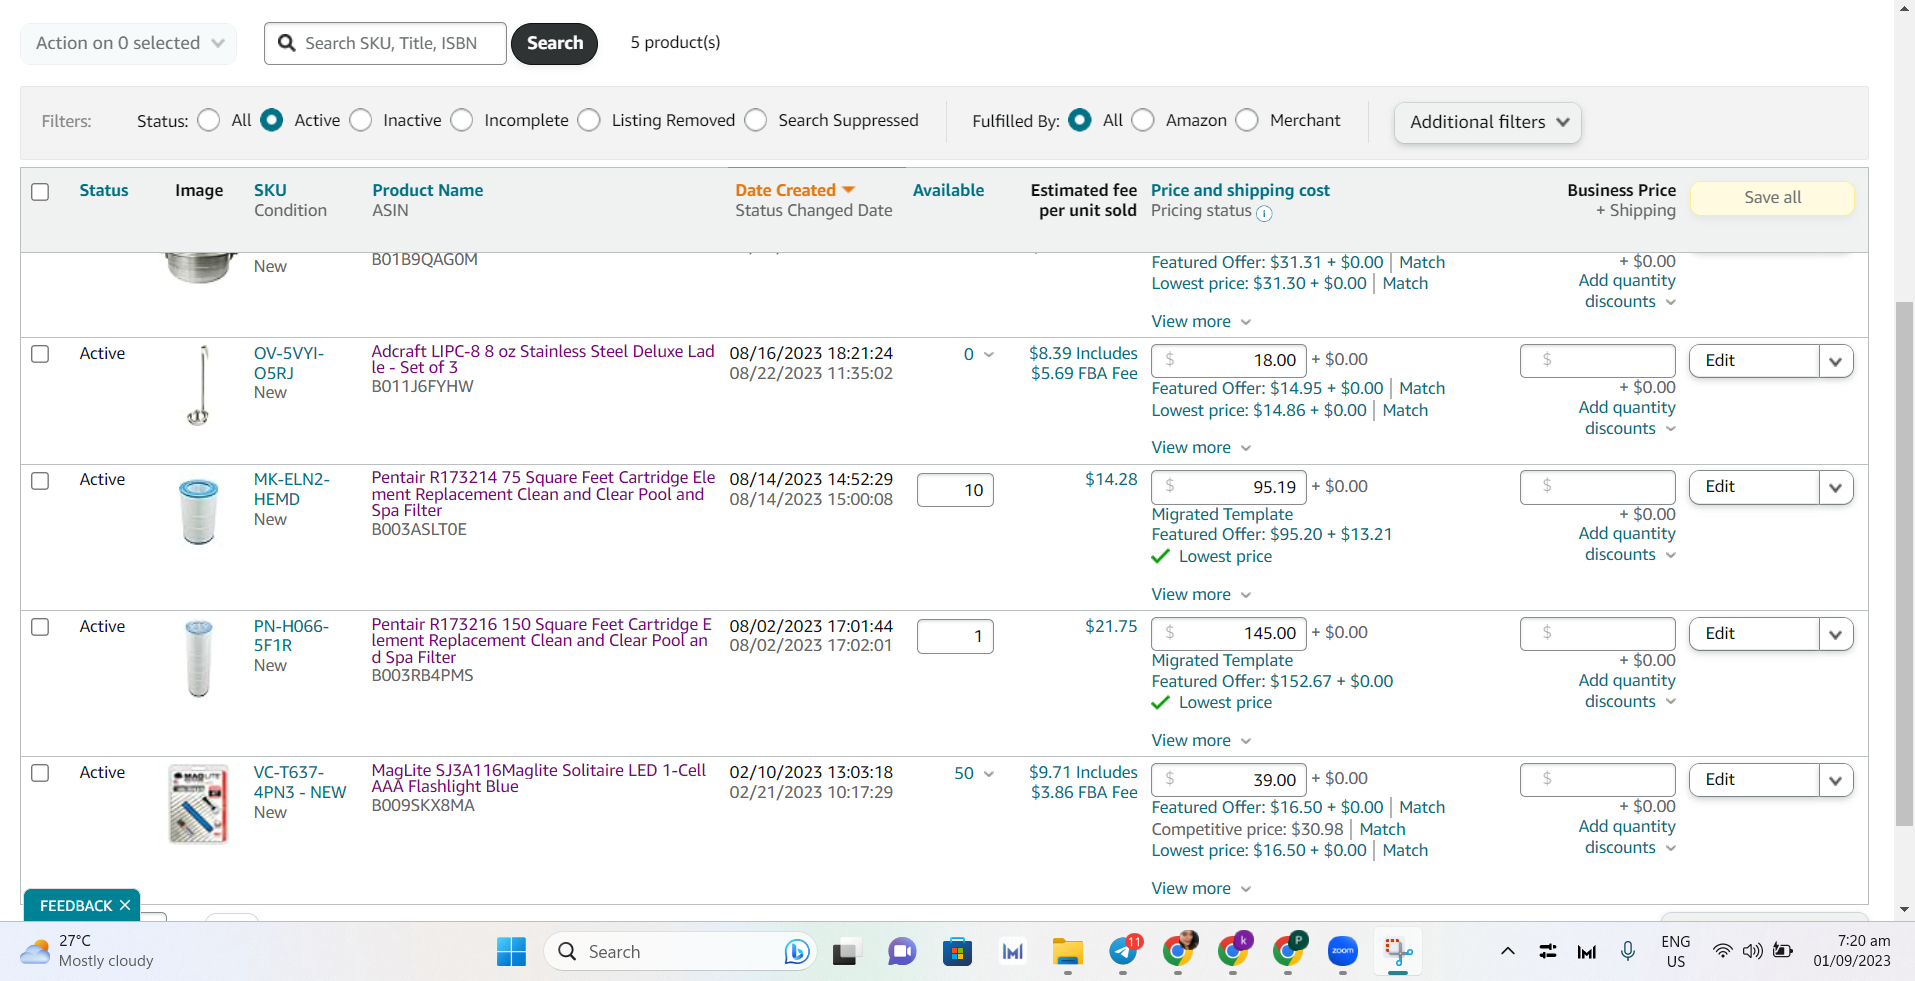The width and height of the screenshot is (1915, 981).
Task: Sort by Date Created column header
Action: pos(795,190)
